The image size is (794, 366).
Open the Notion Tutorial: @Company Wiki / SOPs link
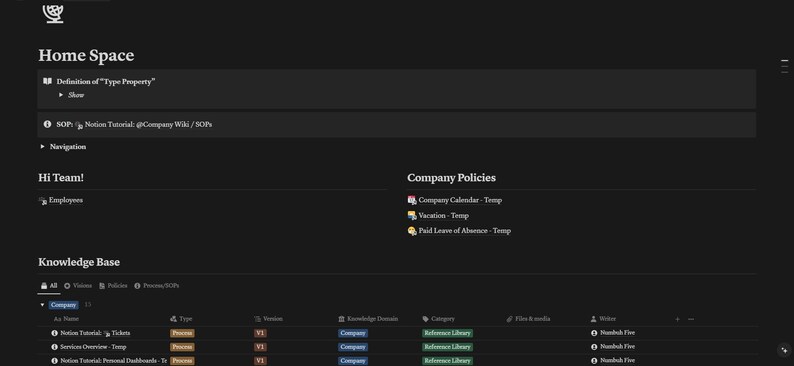pyautogui.click(x=148, y=124)
